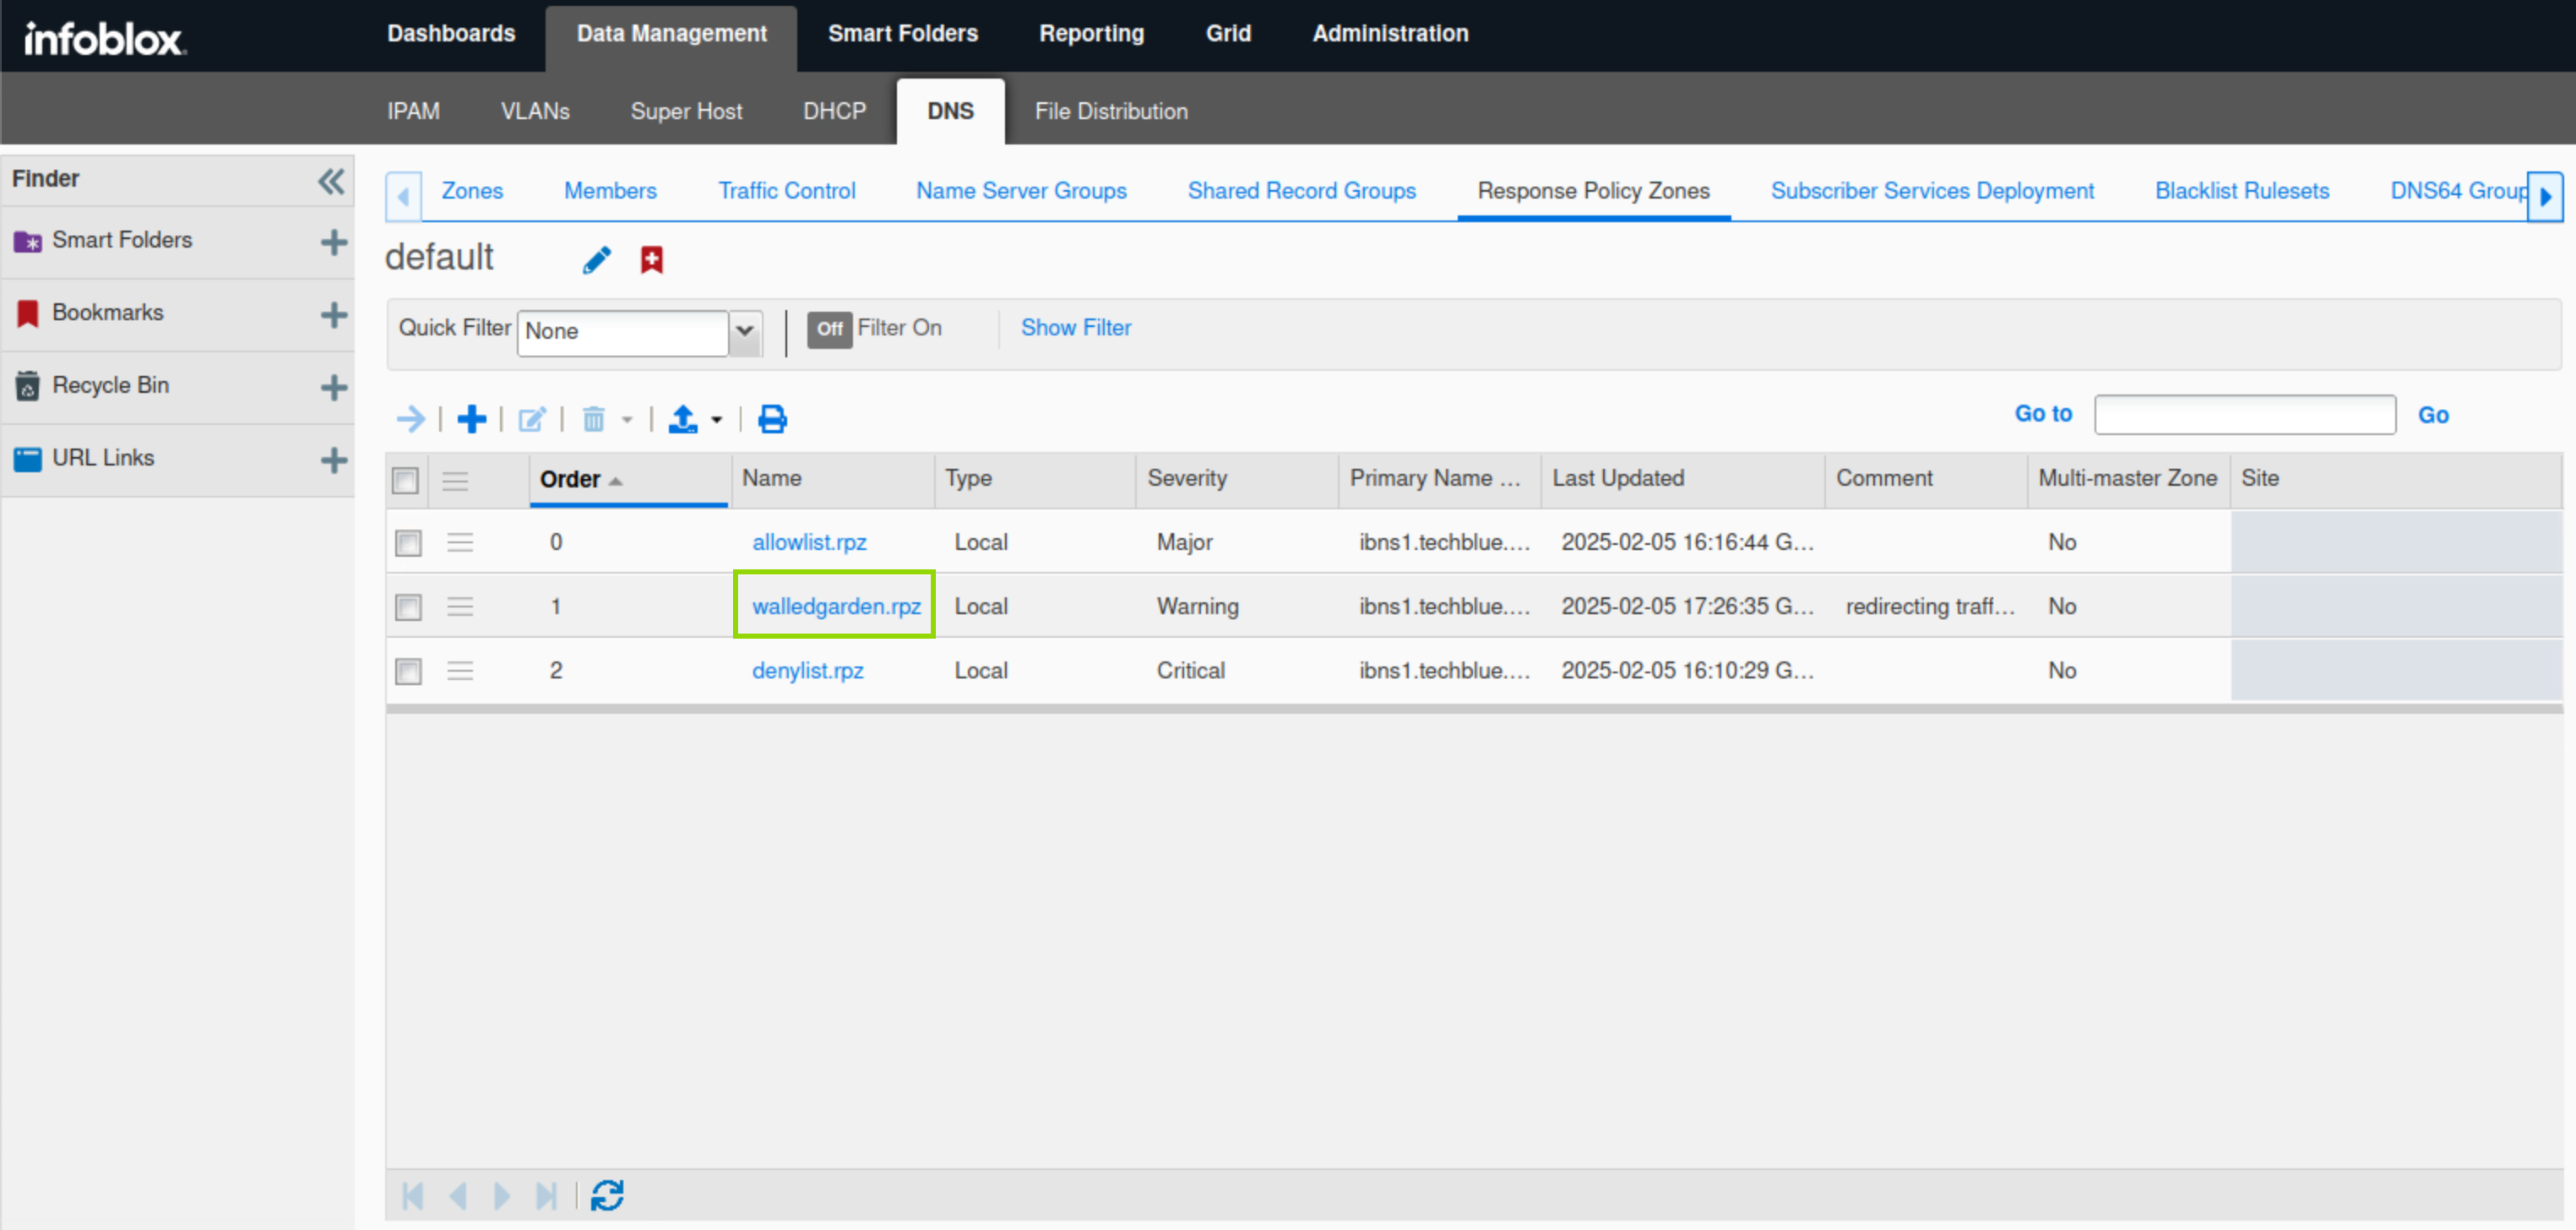Toggle the Filter On switch
The width and height of the screenshot is (2576, 1230).
coord(829,329)
